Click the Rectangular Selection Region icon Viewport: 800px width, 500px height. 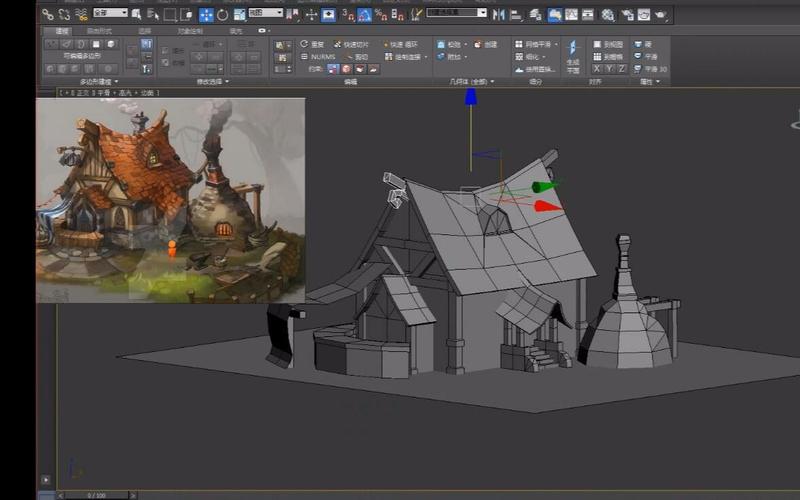[170, 14]
